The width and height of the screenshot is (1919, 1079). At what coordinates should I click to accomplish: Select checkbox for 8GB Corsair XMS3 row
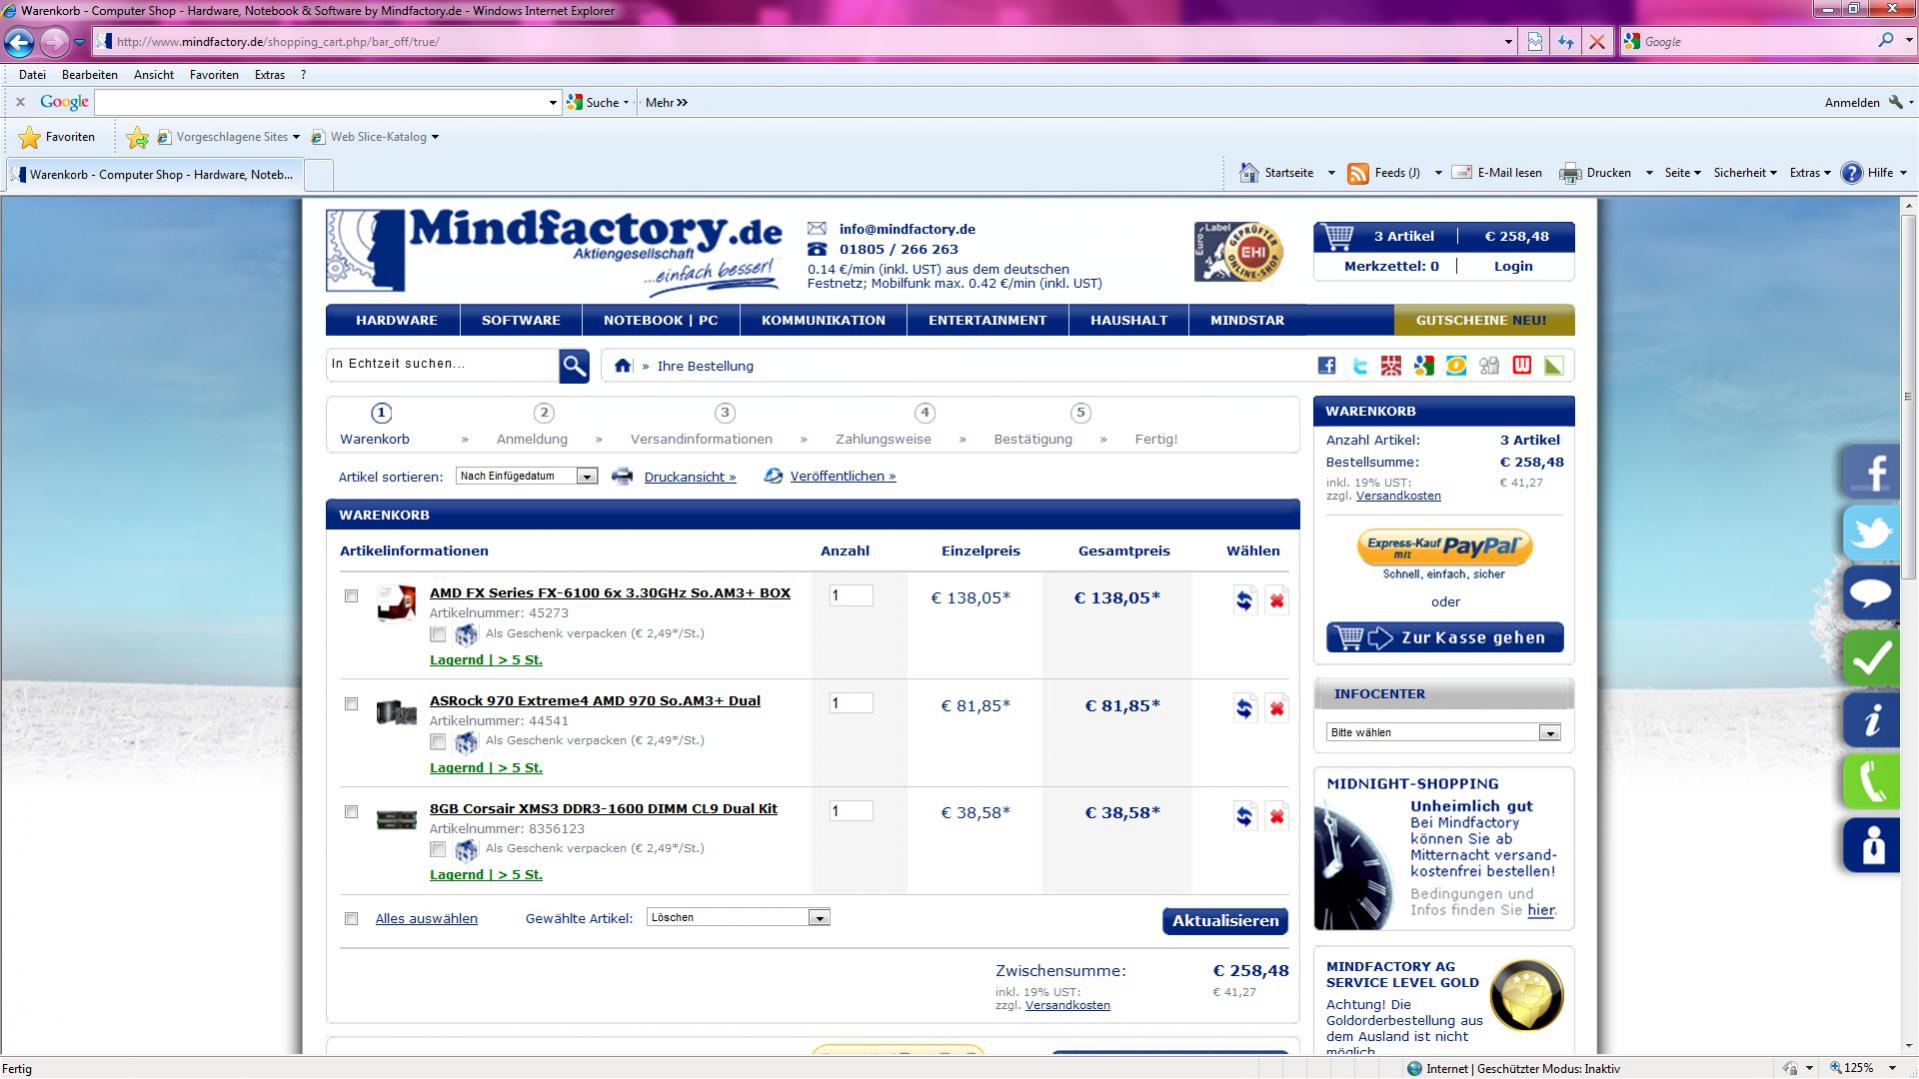pos(351,812)
